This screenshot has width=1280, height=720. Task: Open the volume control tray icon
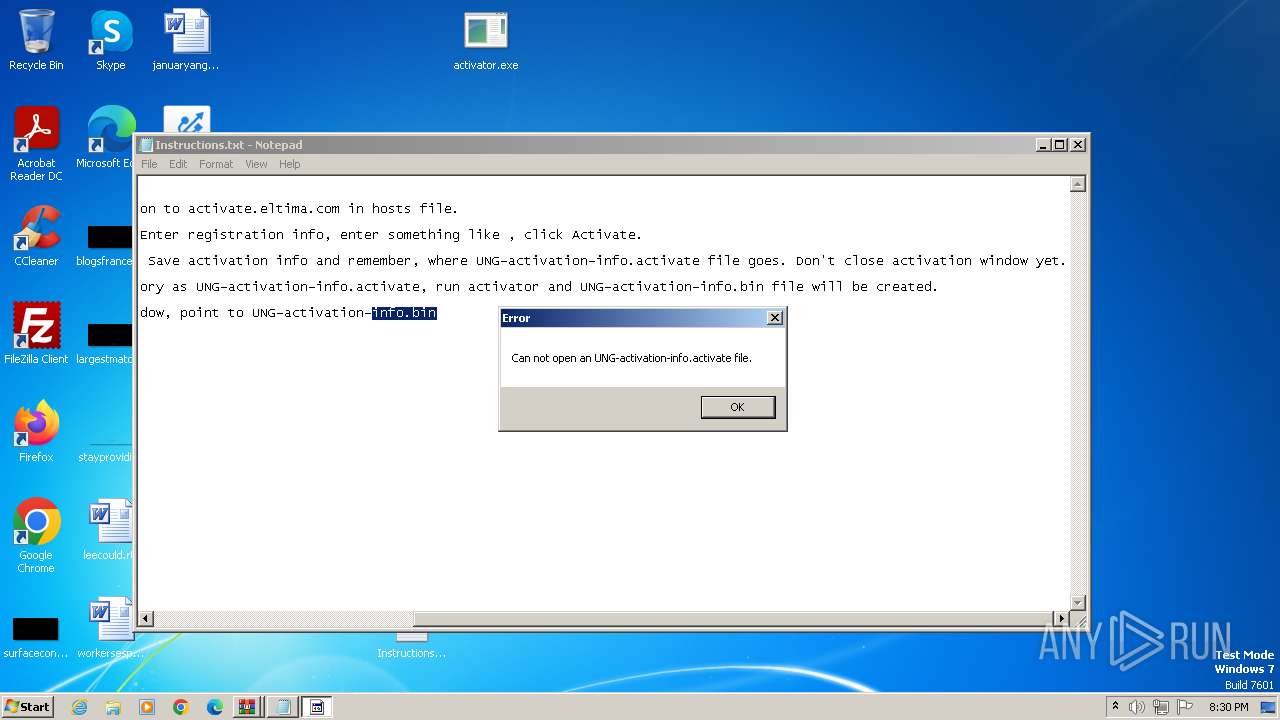click(x=1137, y=707)
